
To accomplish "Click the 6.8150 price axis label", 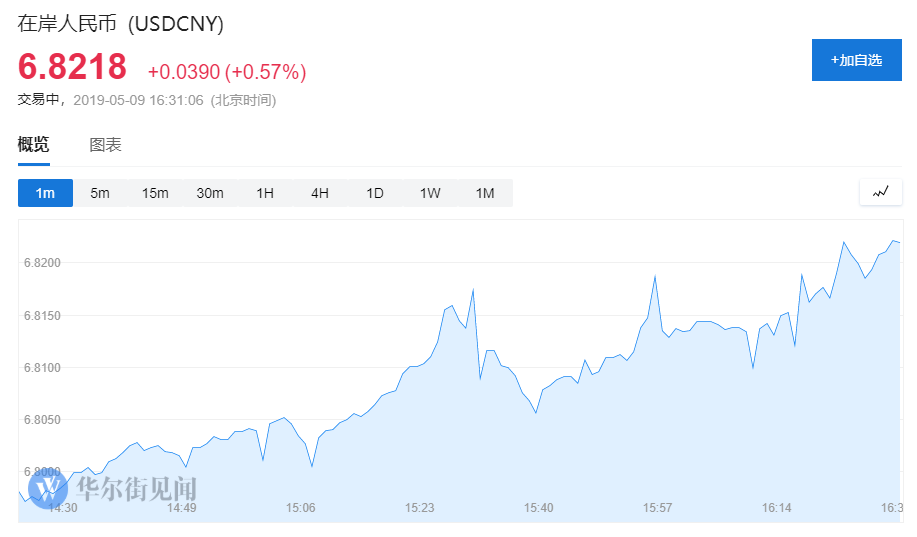I will [x=42, y=316].
